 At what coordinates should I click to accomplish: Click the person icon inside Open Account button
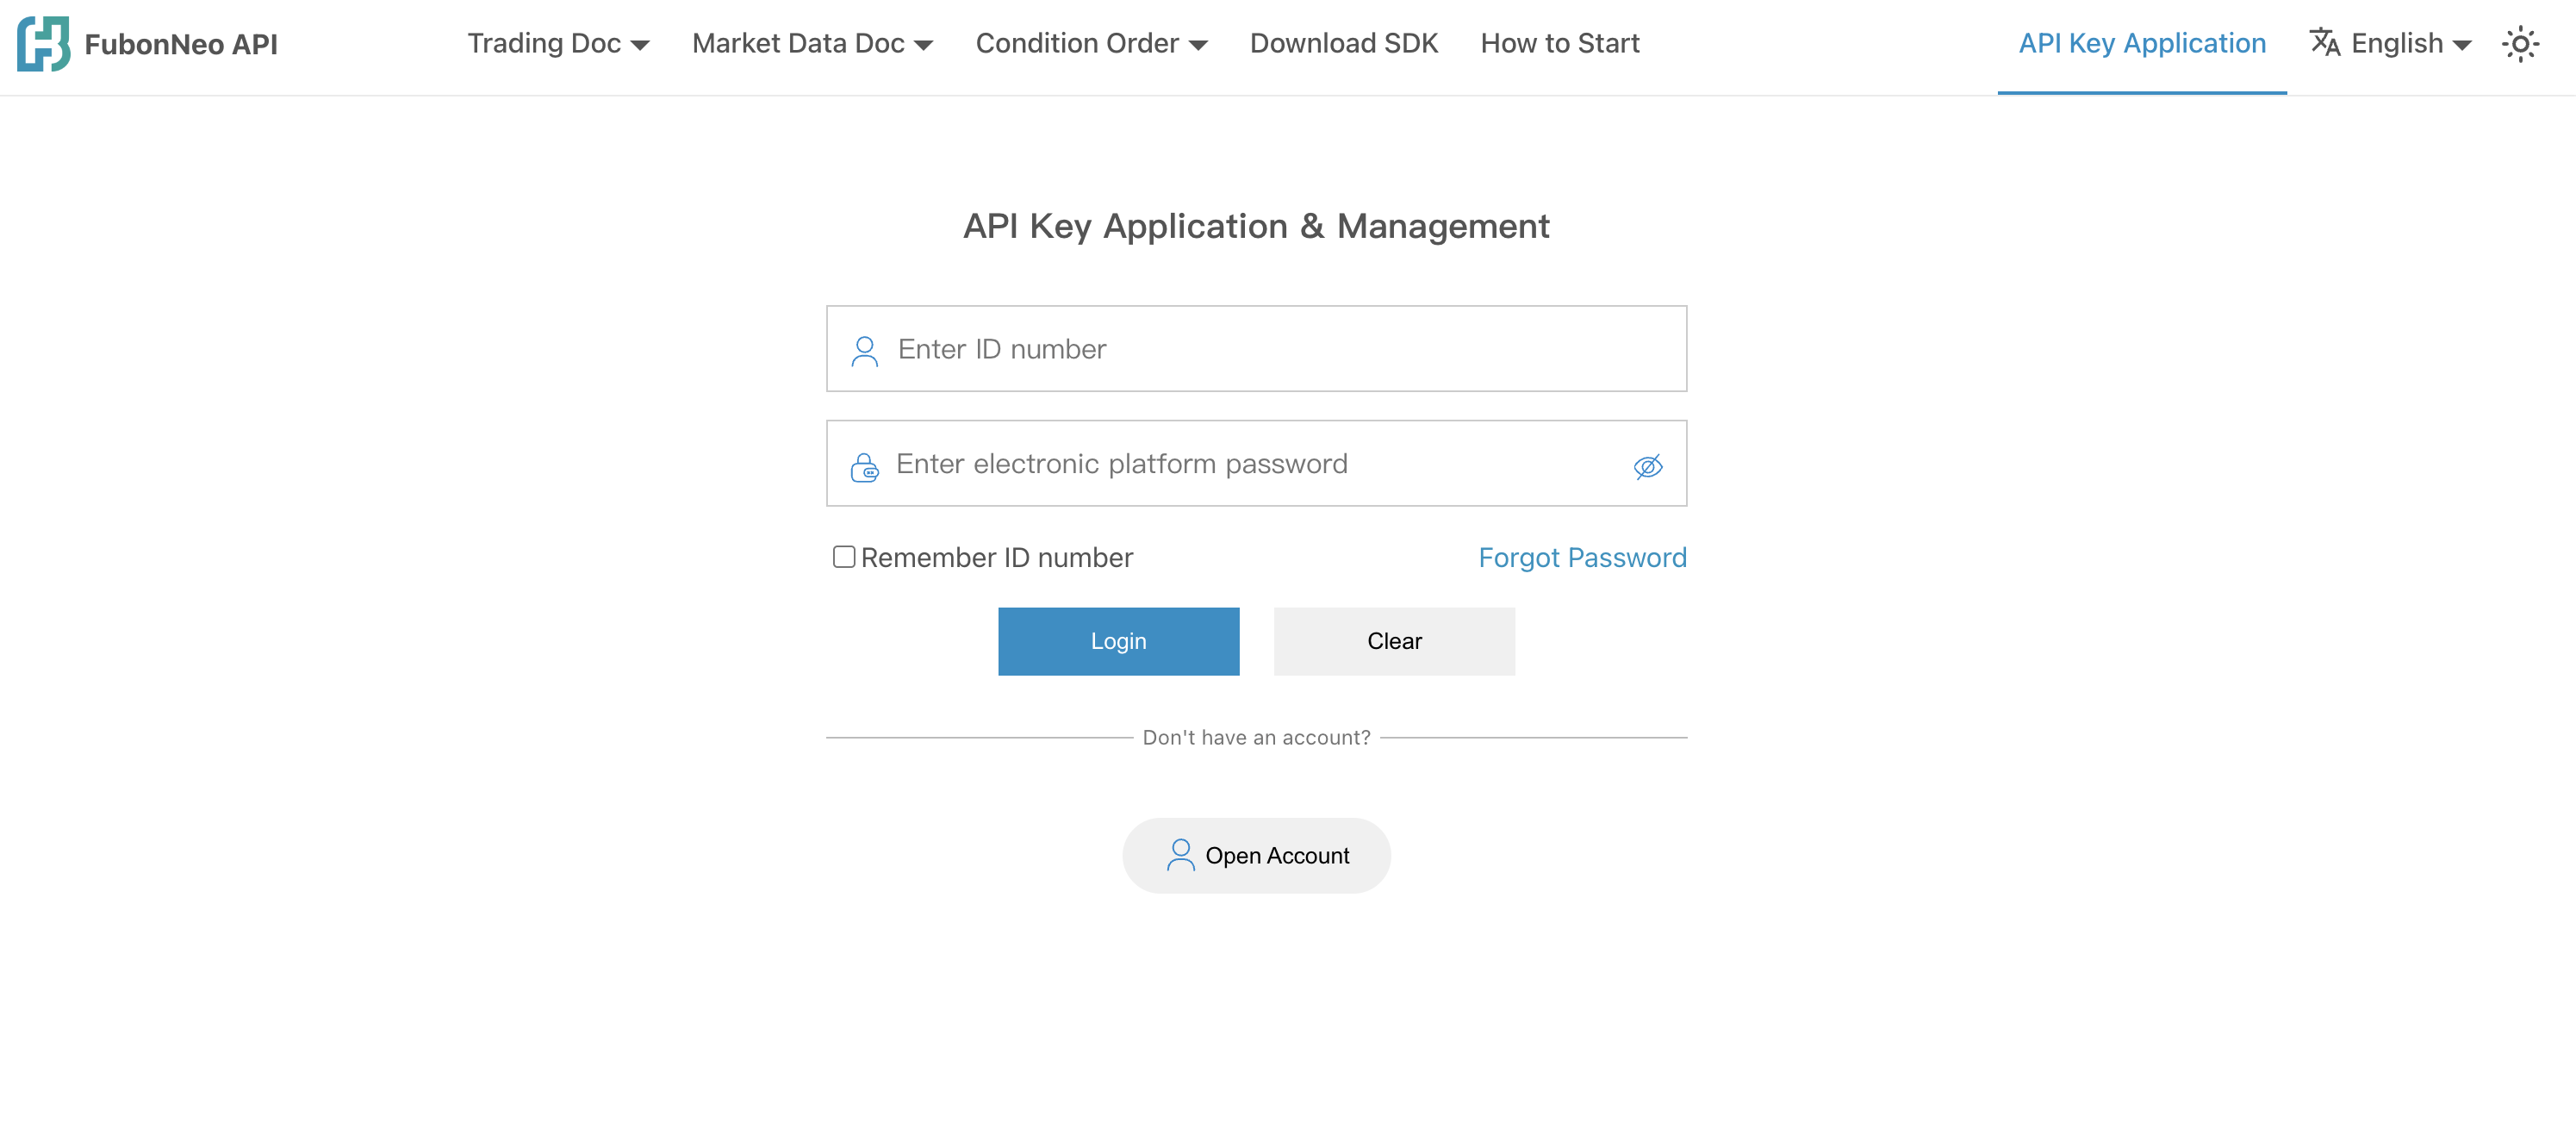pos(1181,855)
